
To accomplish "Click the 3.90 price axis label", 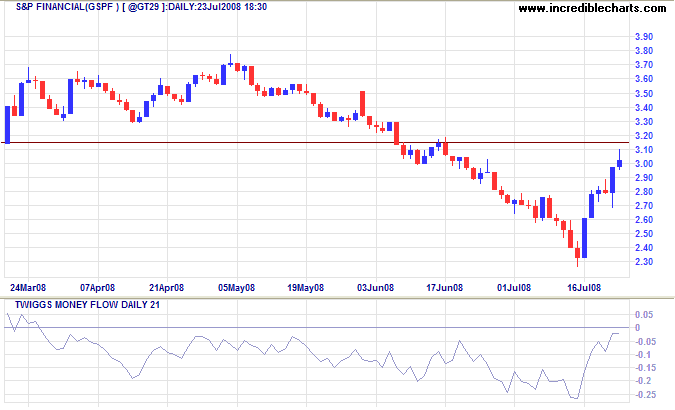I will click(x=644, y=37).
